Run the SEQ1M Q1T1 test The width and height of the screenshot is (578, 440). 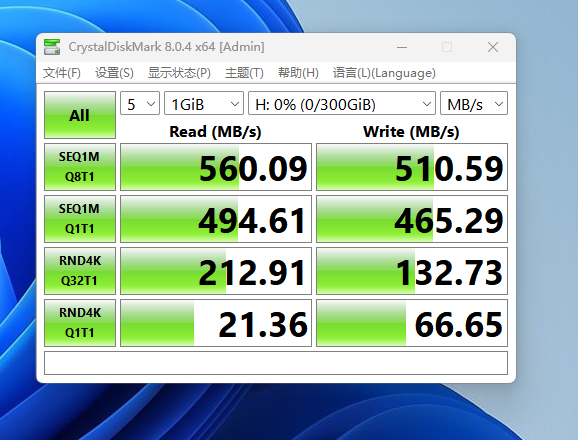(80, 219)
